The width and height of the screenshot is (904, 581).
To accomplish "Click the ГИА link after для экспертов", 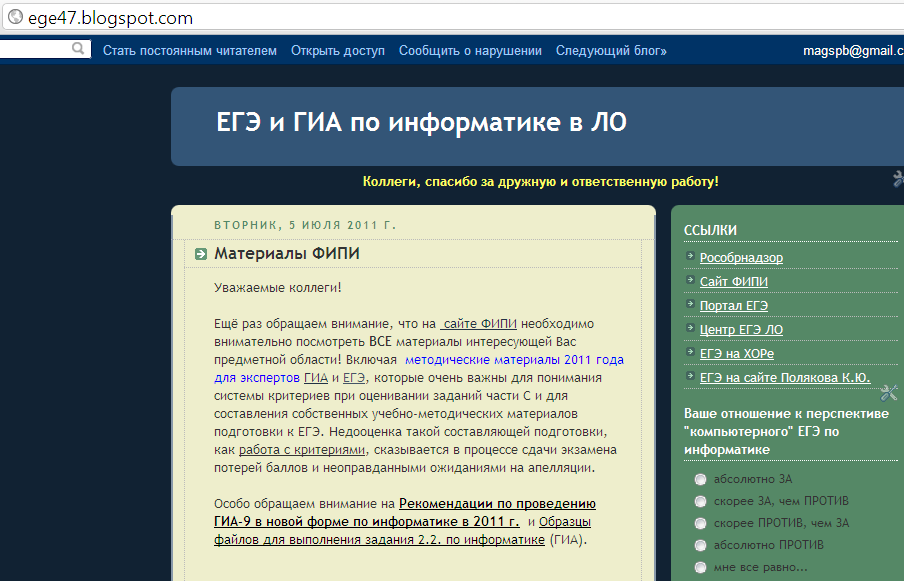I will click(x=316, y=378).
